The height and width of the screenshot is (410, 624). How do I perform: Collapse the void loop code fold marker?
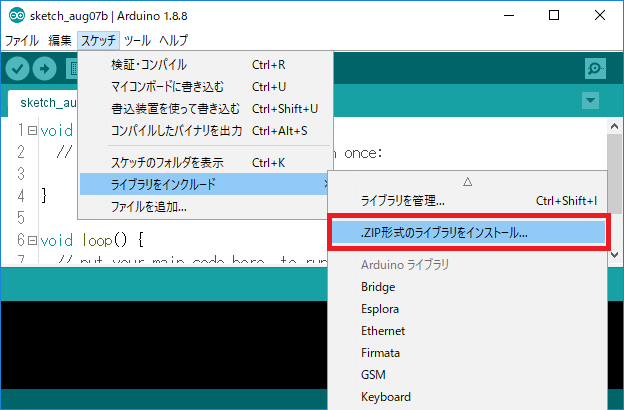pyautogui.click(x=32, y=240)
